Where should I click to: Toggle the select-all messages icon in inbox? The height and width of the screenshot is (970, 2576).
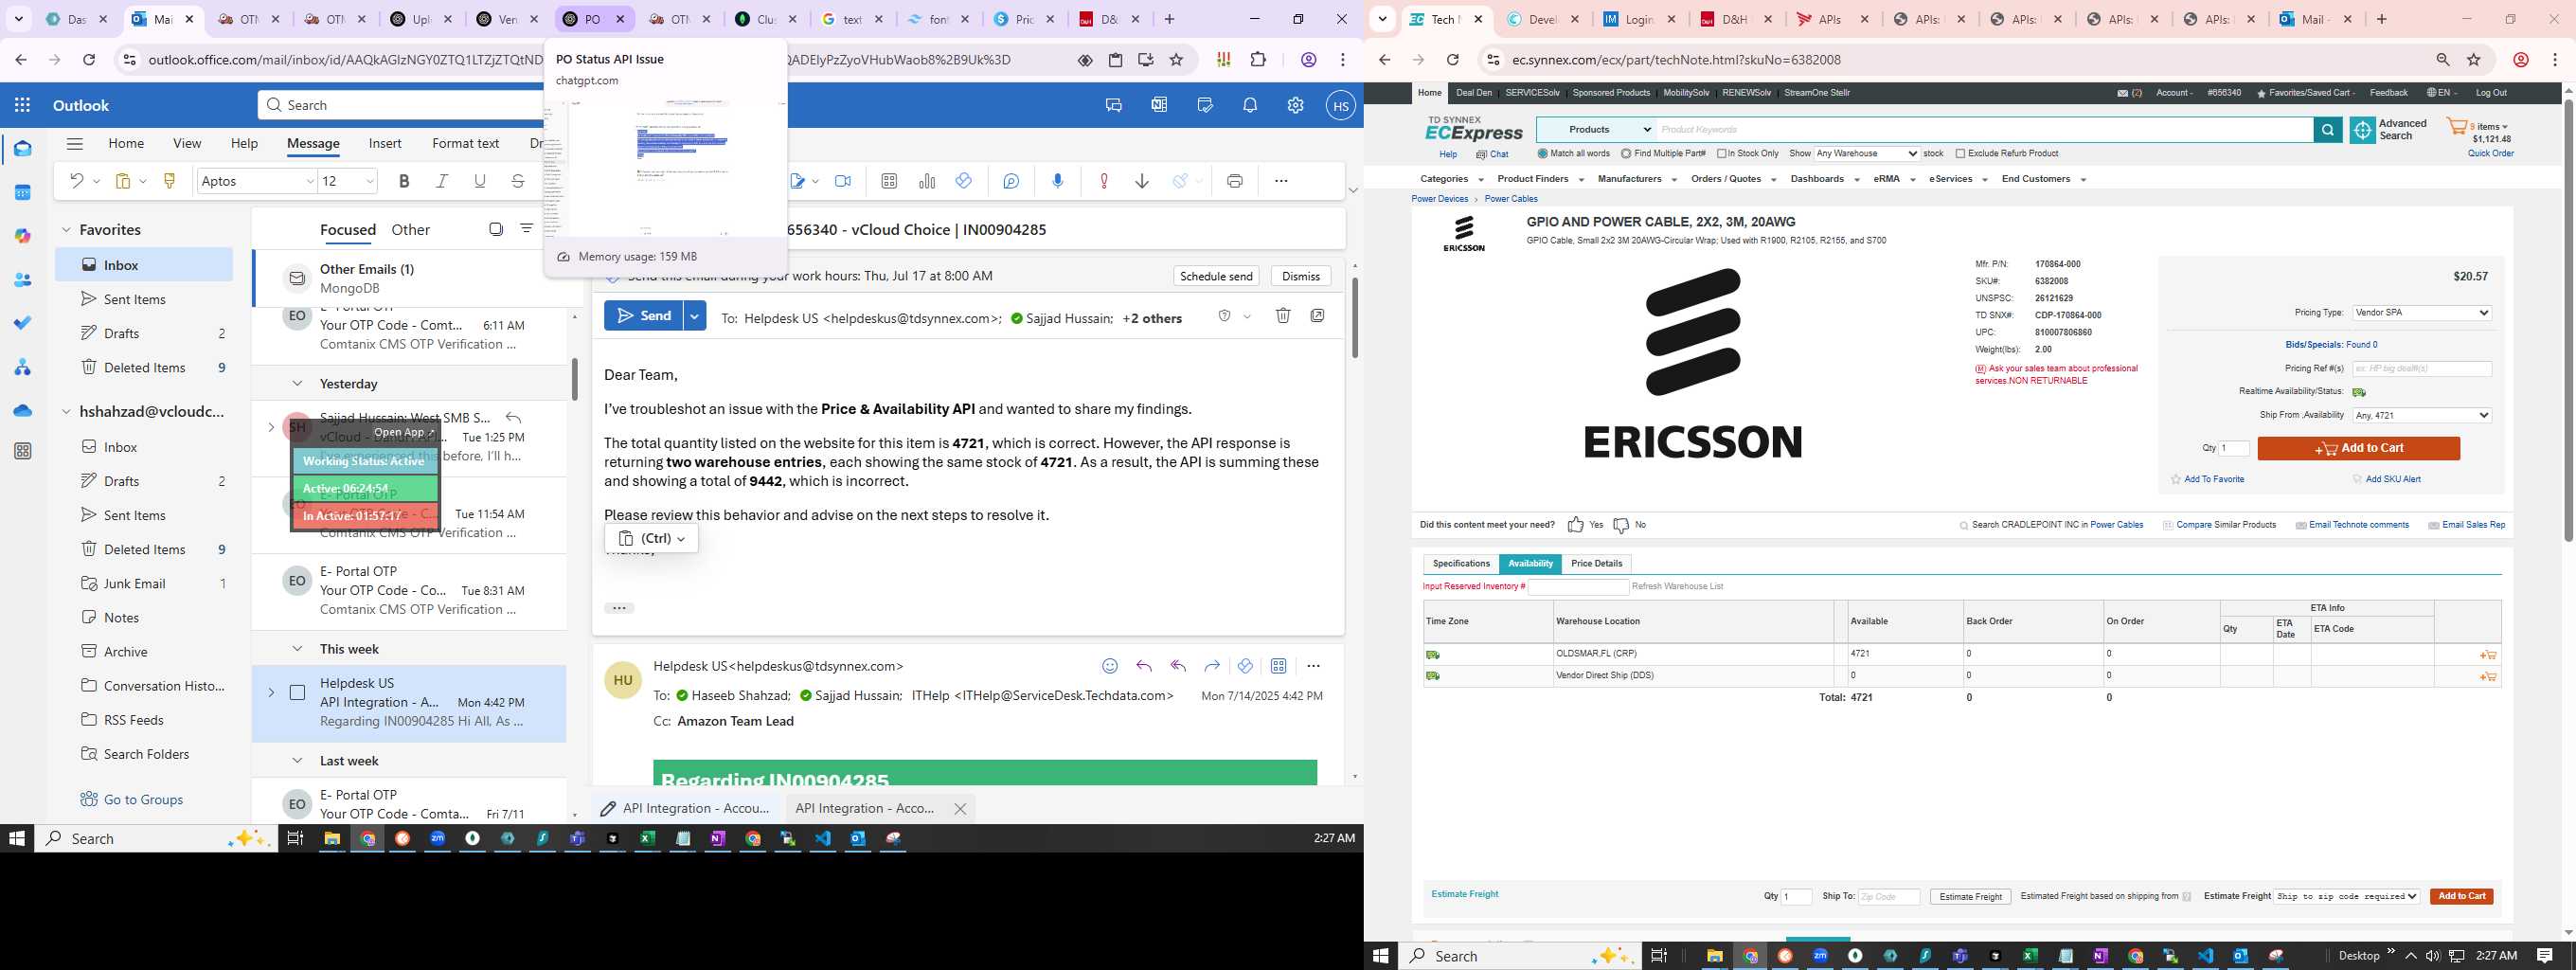[496, 229]
